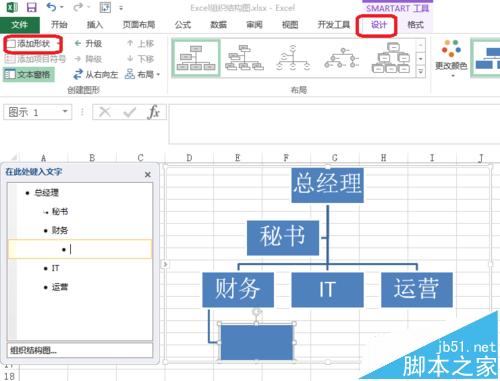Click the Redo arrow icon
Viewport: 500px width, 381px height.
coord(77,7)
